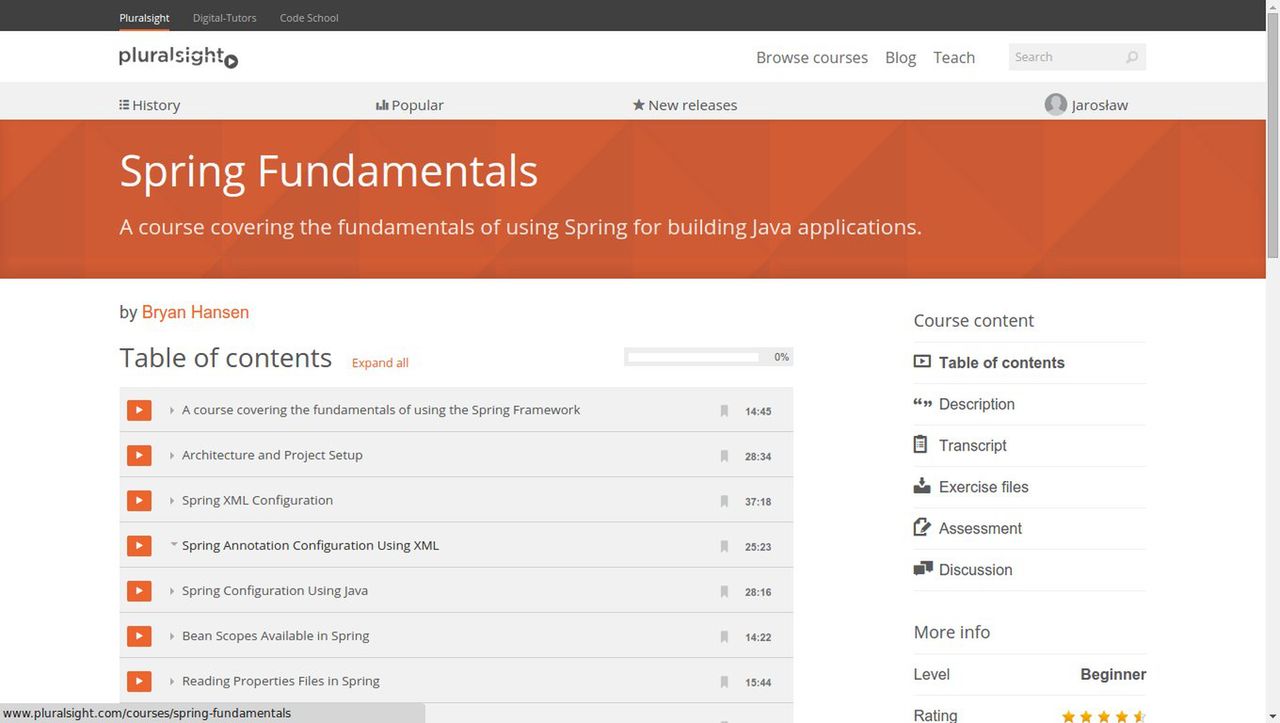Bookmark Spring Configuration Using Java module
1280x723 pixels.
tap(724, 591)
